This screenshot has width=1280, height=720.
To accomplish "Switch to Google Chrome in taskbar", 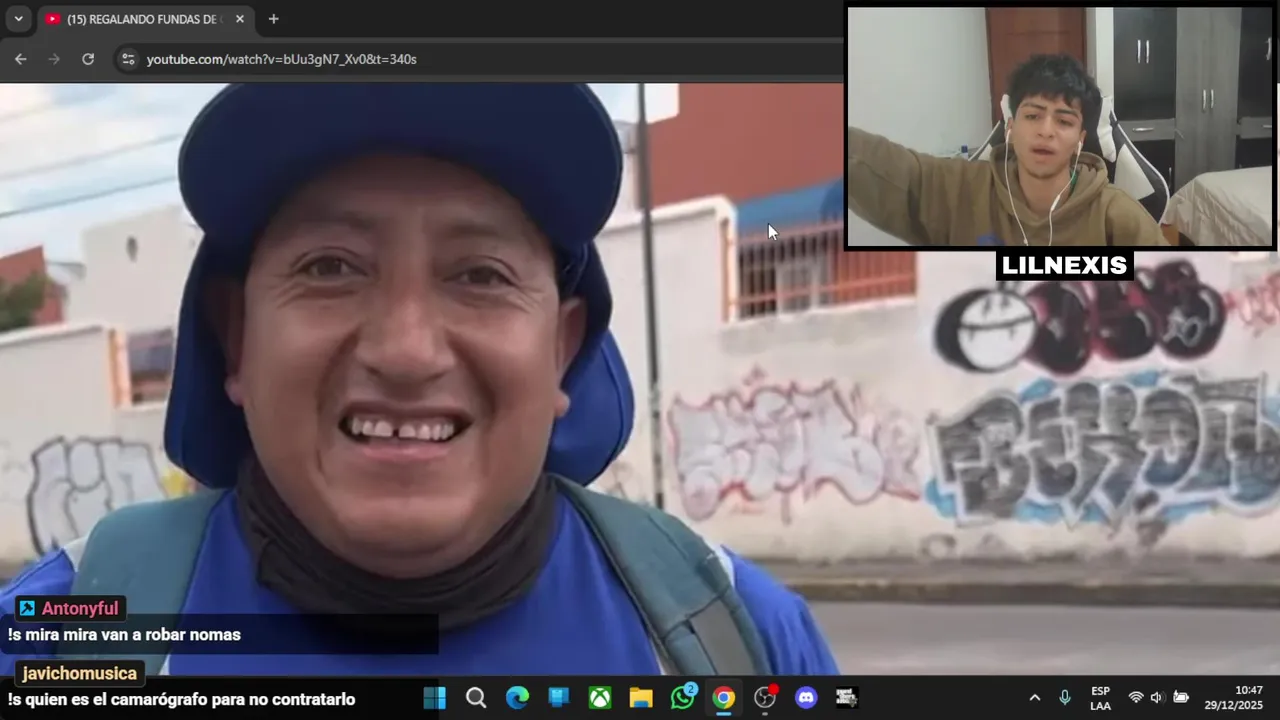I will click(x=724, y=698).
